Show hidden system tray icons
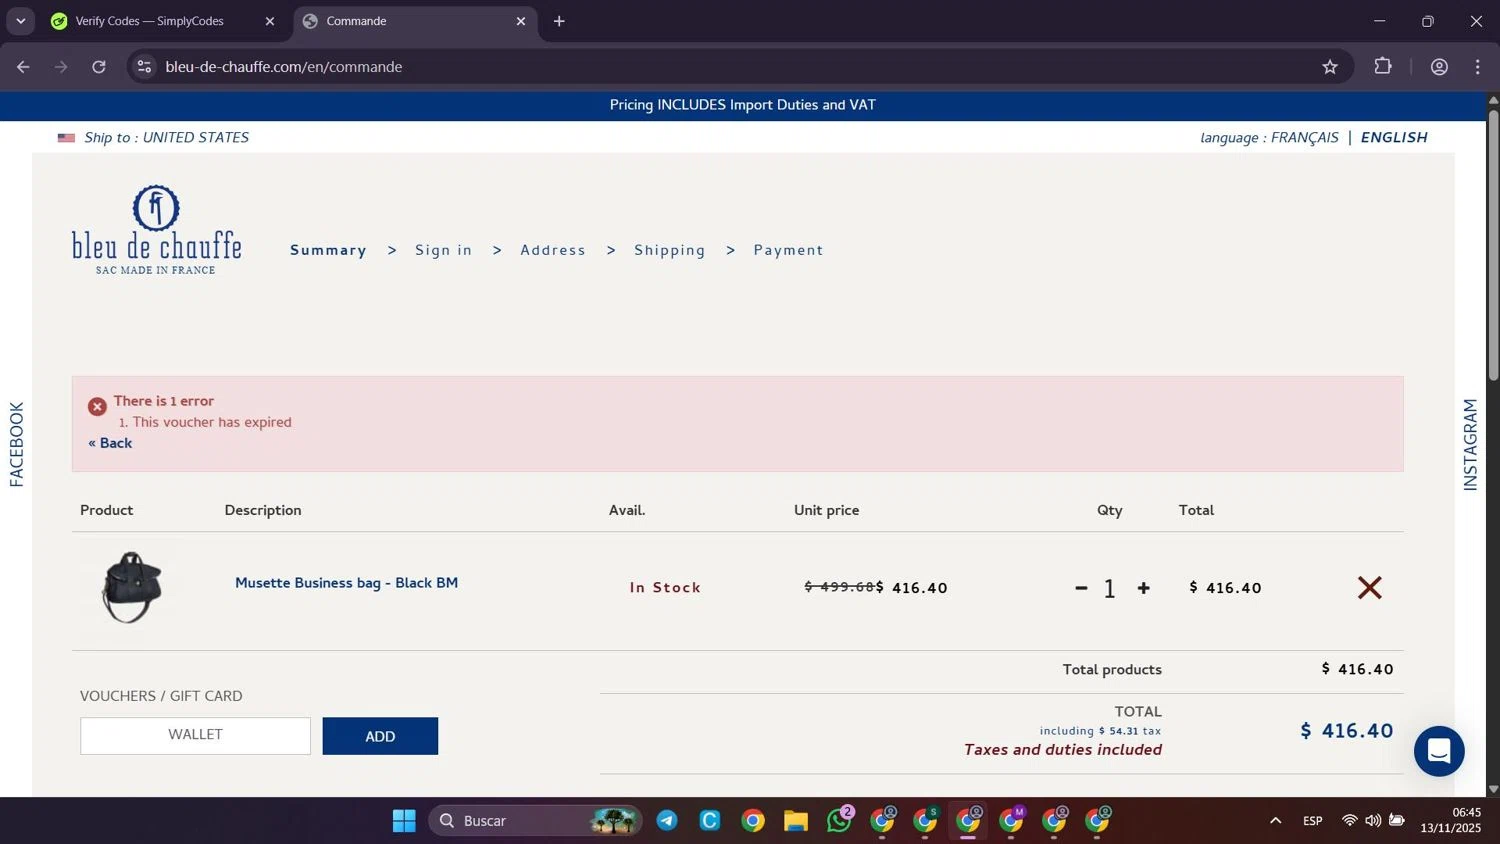 coord(1275,821)
